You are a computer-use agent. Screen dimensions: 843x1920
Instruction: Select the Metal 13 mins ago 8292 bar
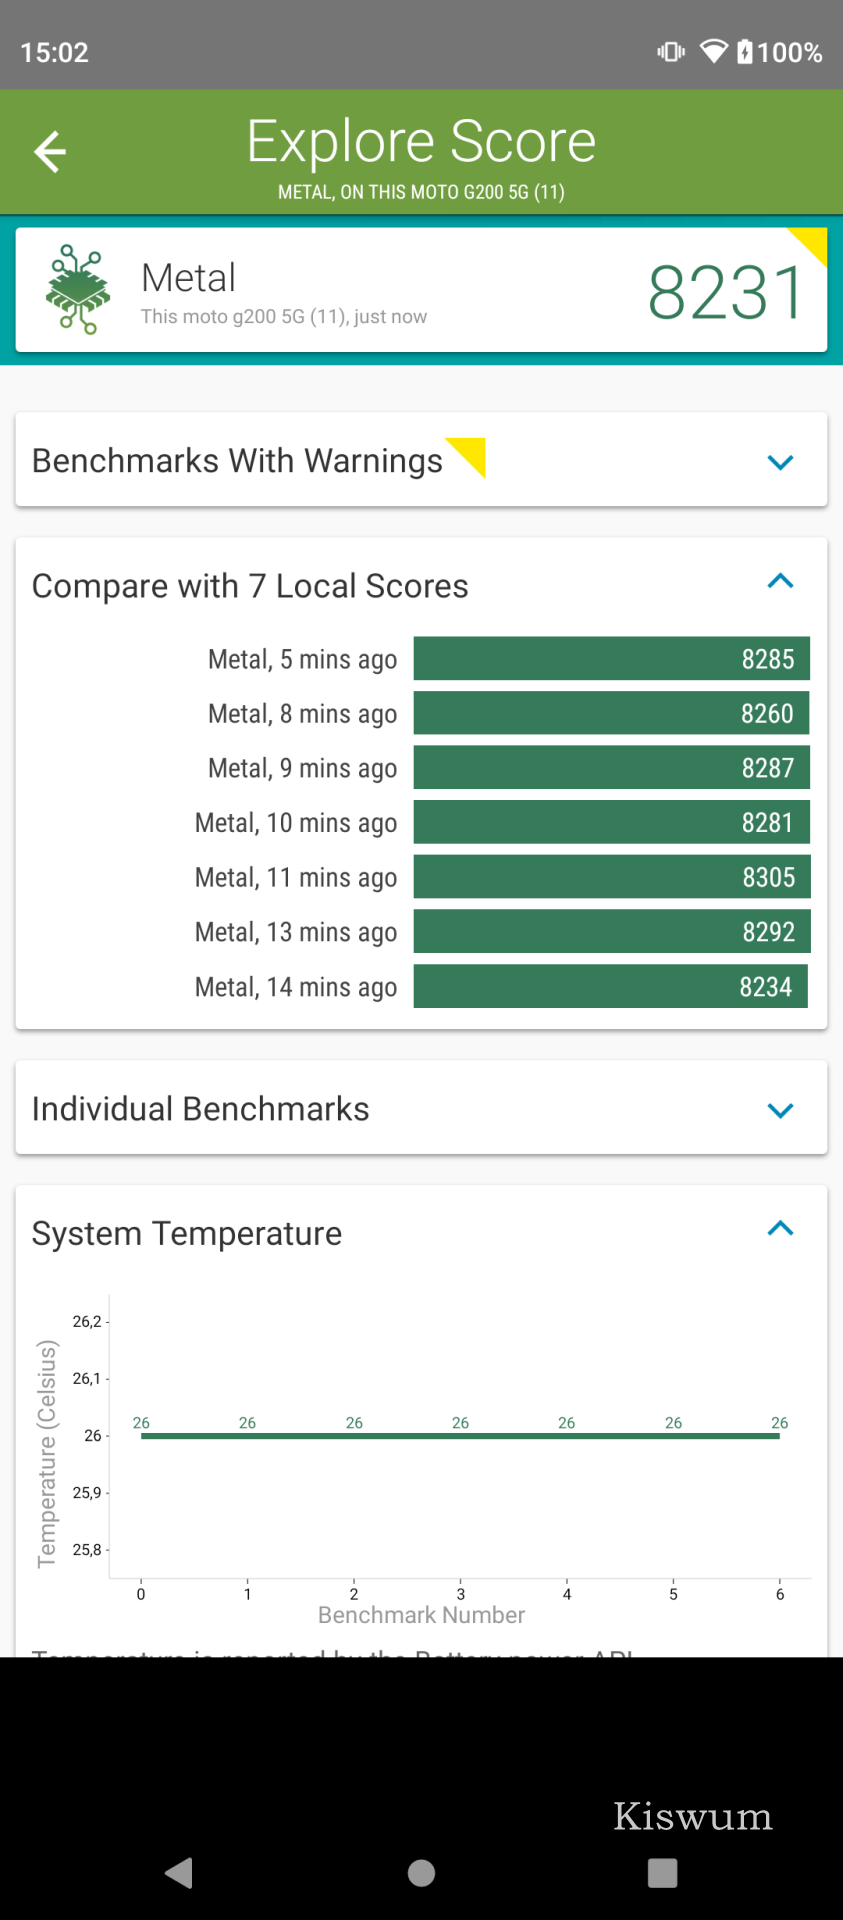click(612, 932)
